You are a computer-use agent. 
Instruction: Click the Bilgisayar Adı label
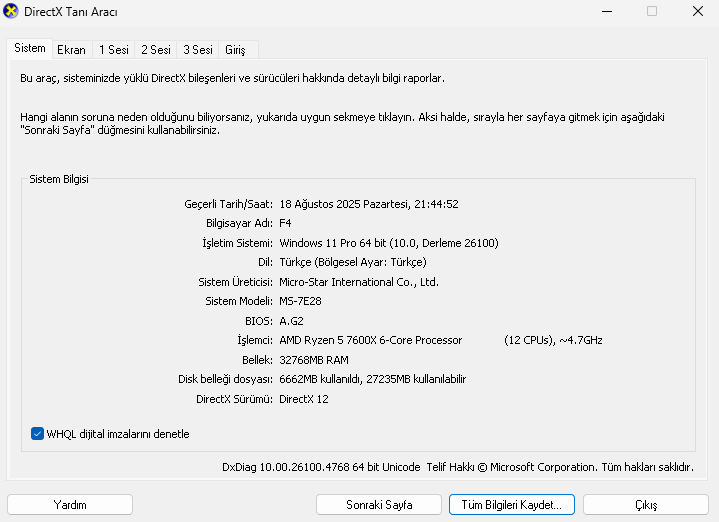239,223
